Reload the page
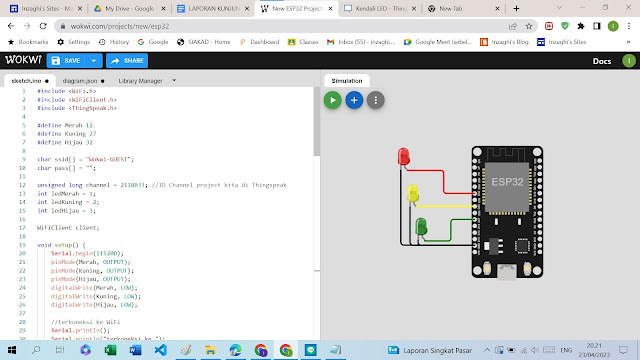The height and width of the screenshot is (360, 640). coord(43,26)
